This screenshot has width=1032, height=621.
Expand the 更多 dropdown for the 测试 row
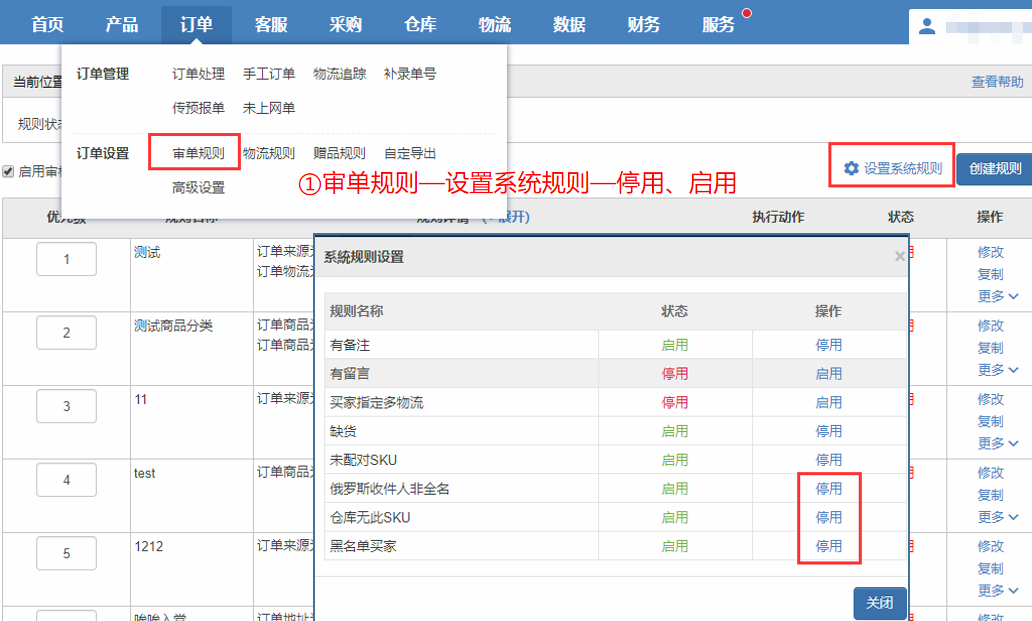(x=997, y=296)
